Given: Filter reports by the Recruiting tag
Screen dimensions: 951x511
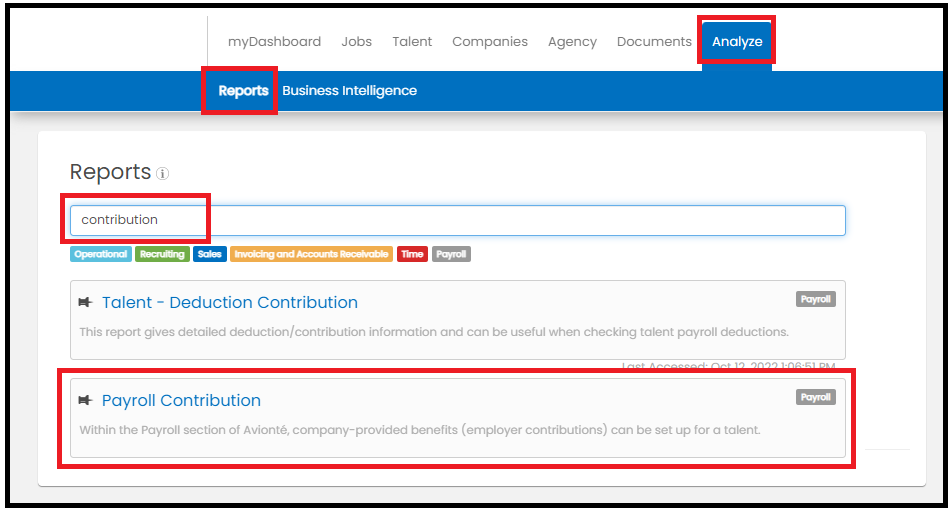Looking at the screenshot, I should pos(162,254).
